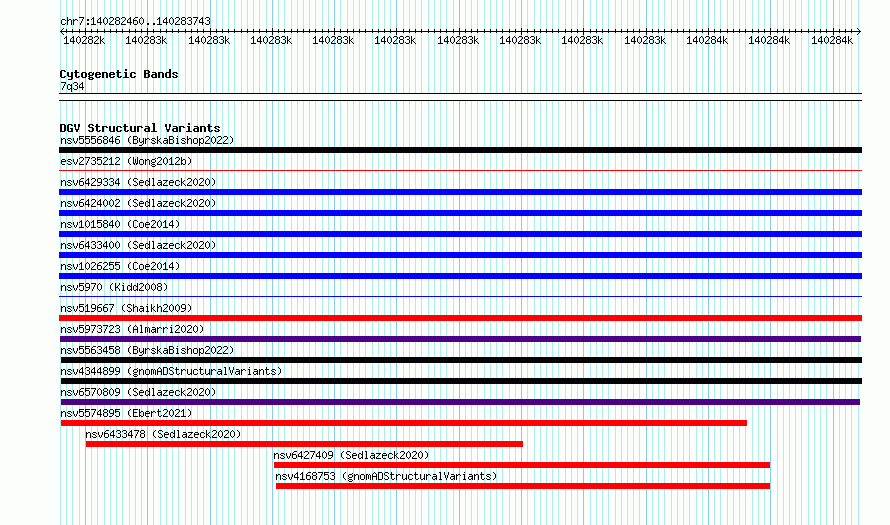Click the ruler's right arrow end
Image resolution: width=890 pixels, height=525 pixels.
click(x=859, y=31)
